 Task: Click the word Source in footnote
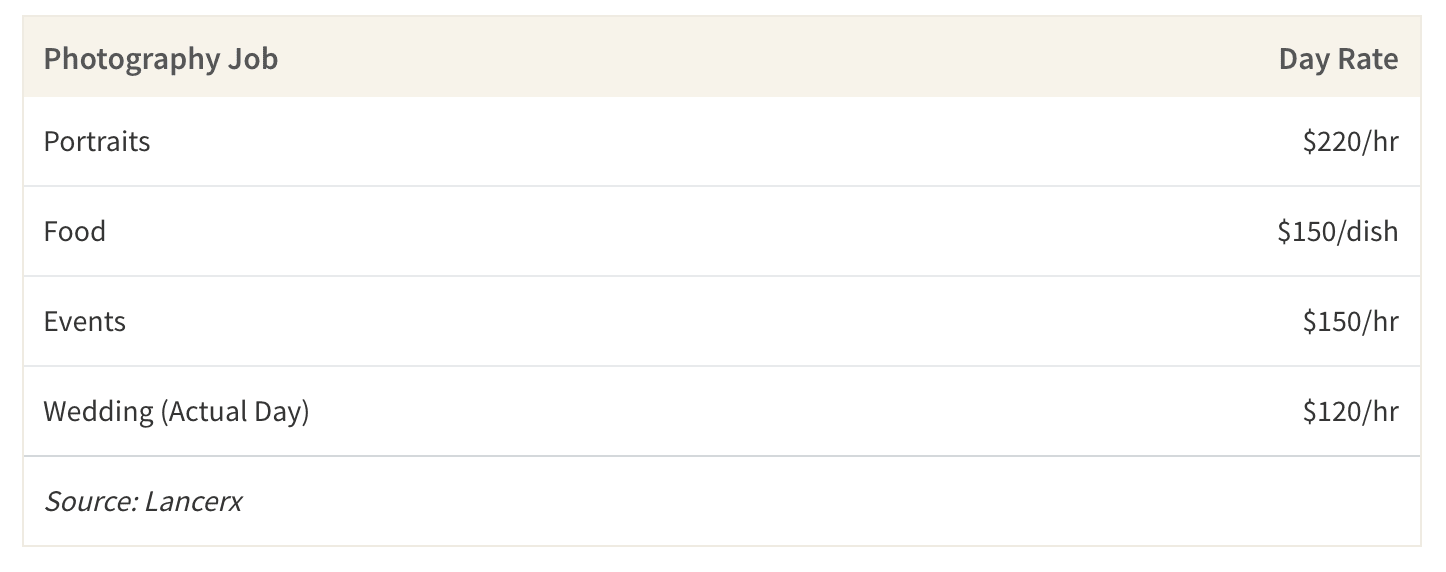[x=90, y=500]
